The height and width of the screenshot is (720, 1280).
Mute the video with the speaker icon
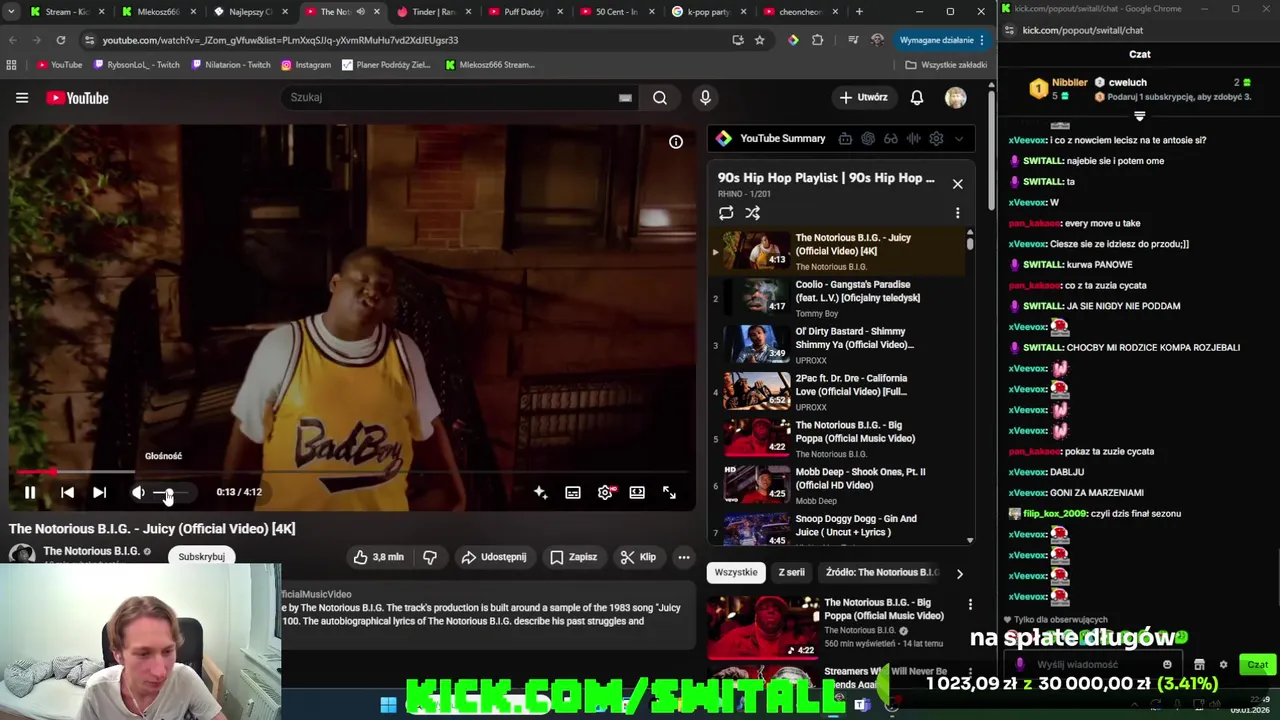(138, 492)
